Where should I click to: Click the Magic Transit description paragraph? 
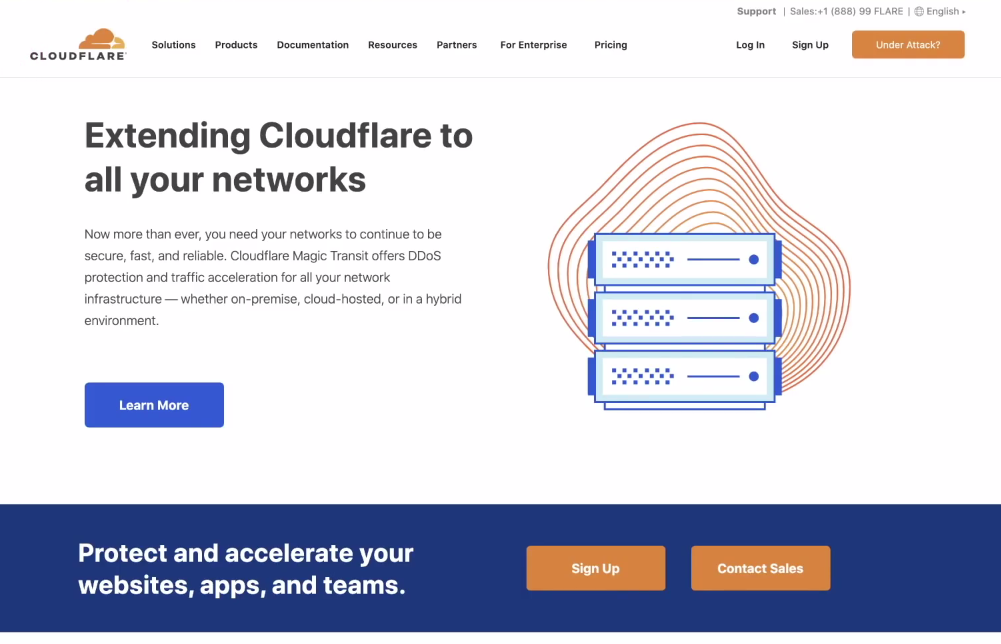[x=273, y=277]
